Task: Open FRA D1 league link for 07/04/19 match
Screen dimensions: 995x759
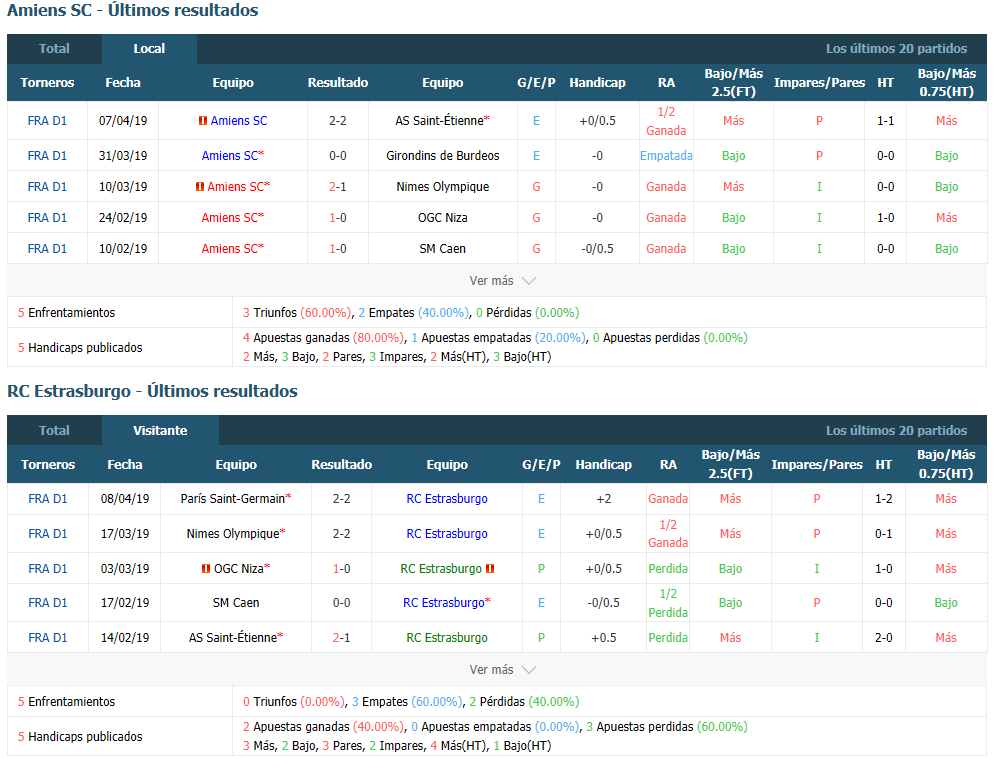Action: click(x=47, y=121)
